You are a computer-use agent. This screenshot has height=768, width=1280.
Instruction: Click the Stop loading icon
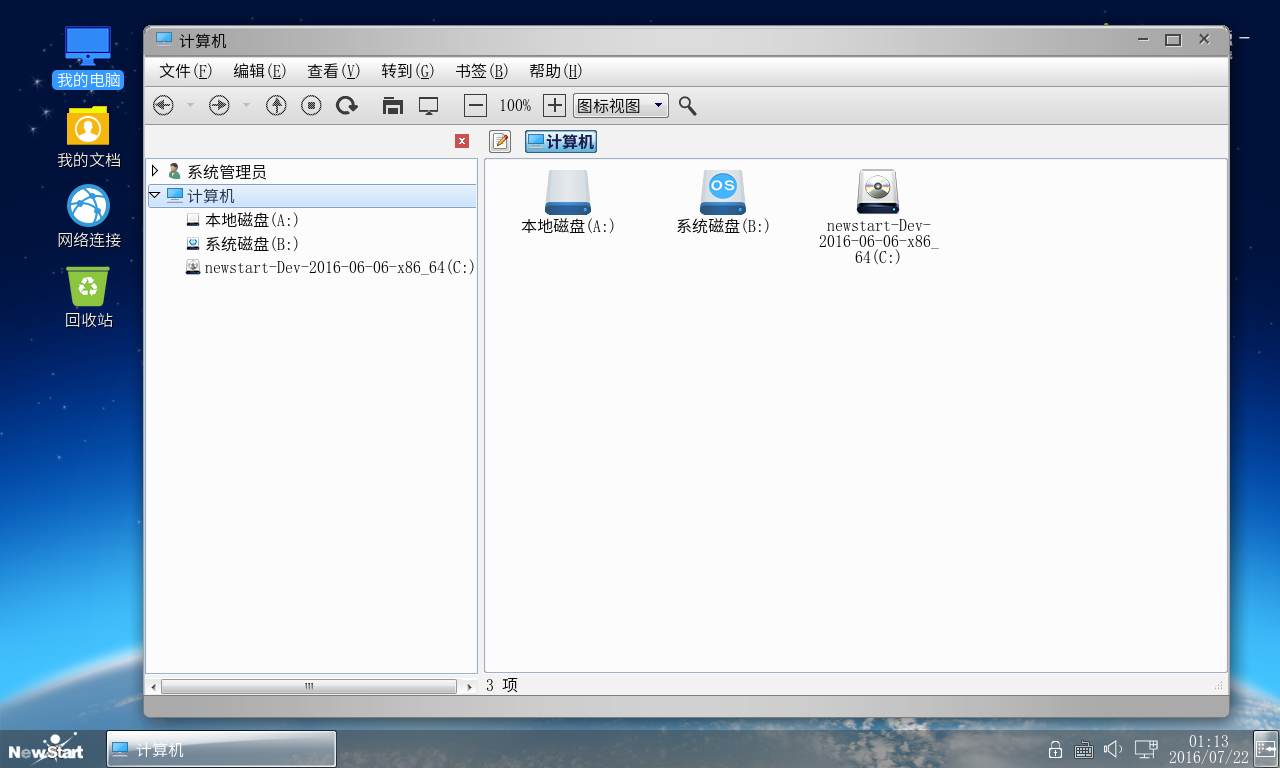pos(311,105)
